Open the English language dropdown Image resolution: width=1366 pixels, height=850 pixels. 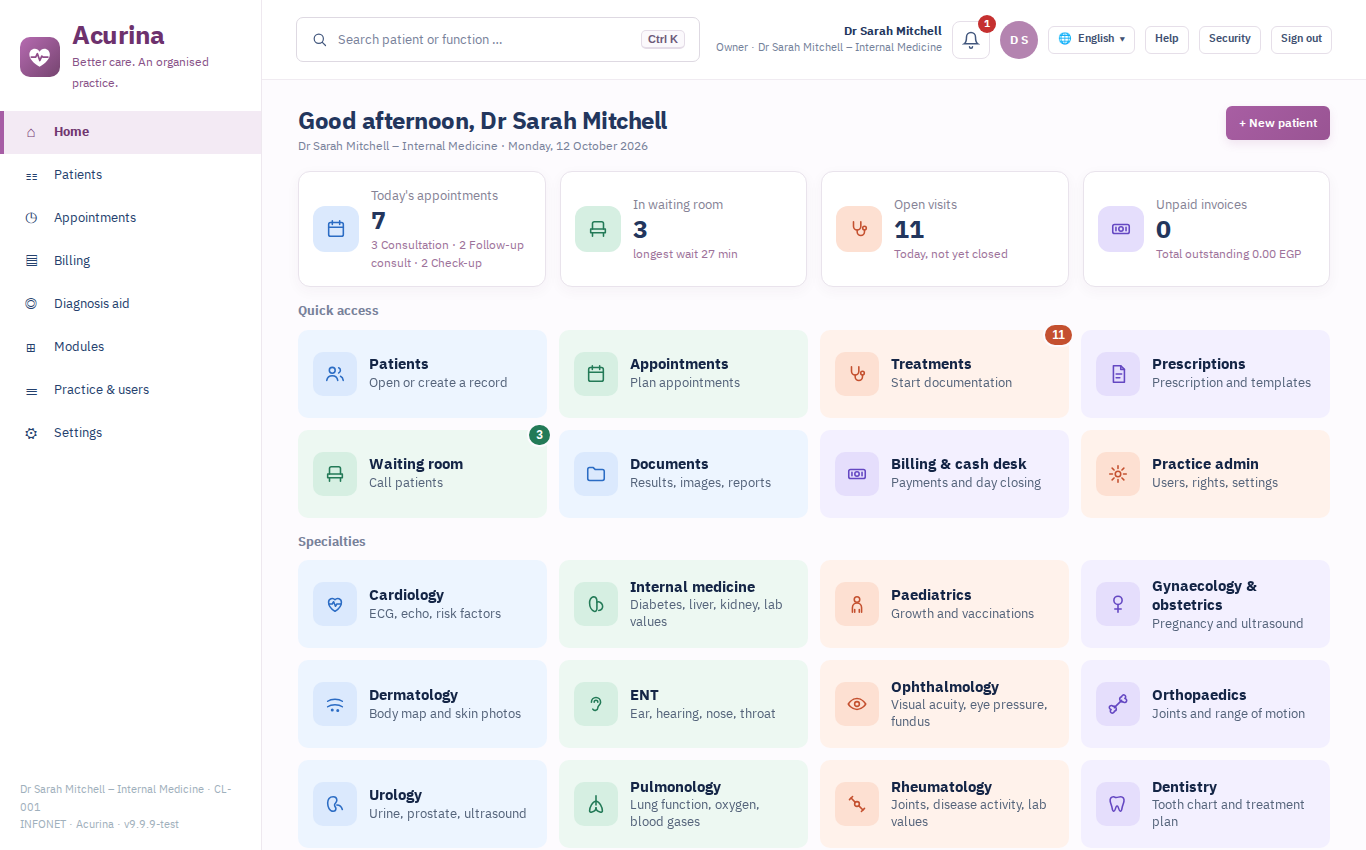pyautogui.click(x=1091, y=39)
